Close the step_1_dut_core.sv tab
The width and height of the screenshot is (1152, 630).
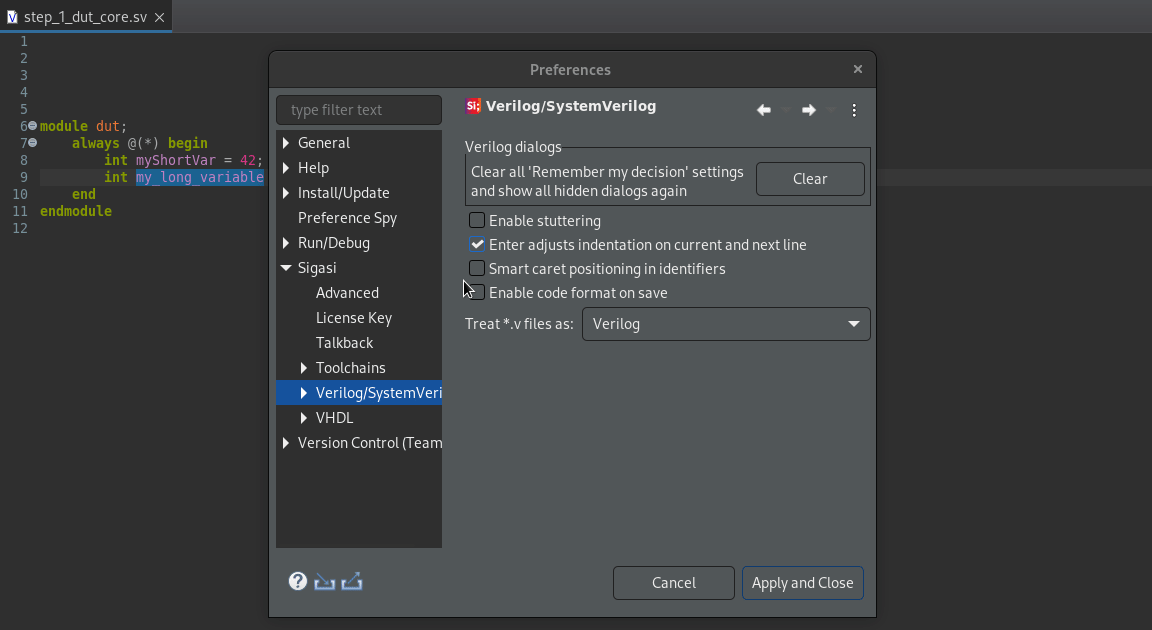click(159, 17)
